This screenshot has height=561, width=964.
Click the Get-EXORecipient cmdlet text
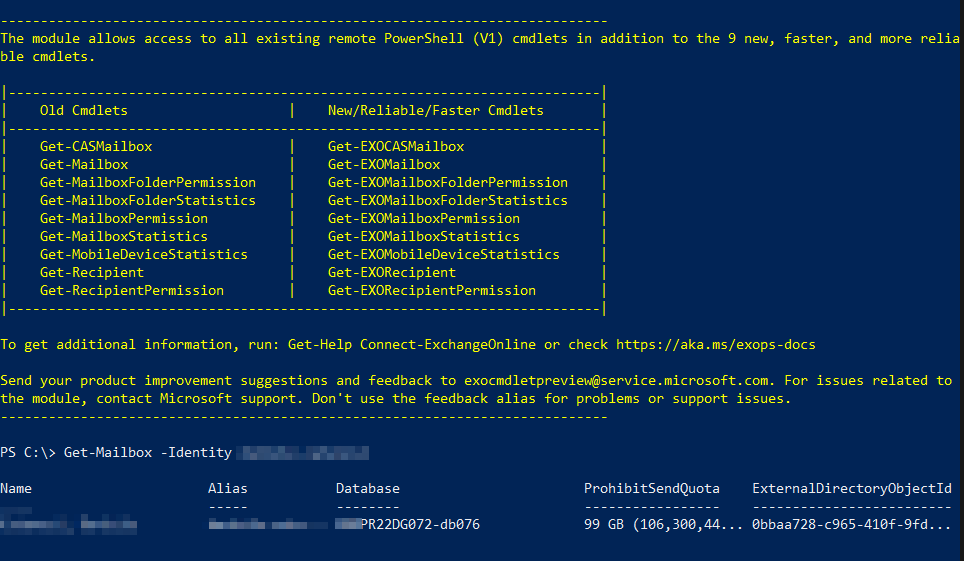click(392, 273)
